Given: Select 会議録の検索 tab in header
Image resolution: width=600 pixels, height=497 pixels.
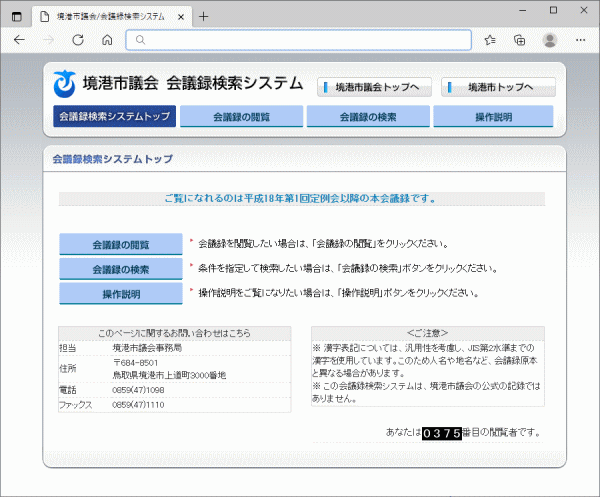Looking at the screenshot, I should [368, 117].
